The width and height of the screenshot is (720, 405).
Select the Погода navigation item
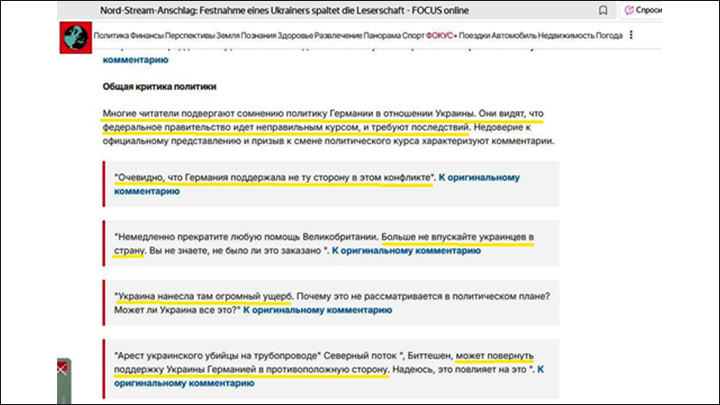(609, 35)
